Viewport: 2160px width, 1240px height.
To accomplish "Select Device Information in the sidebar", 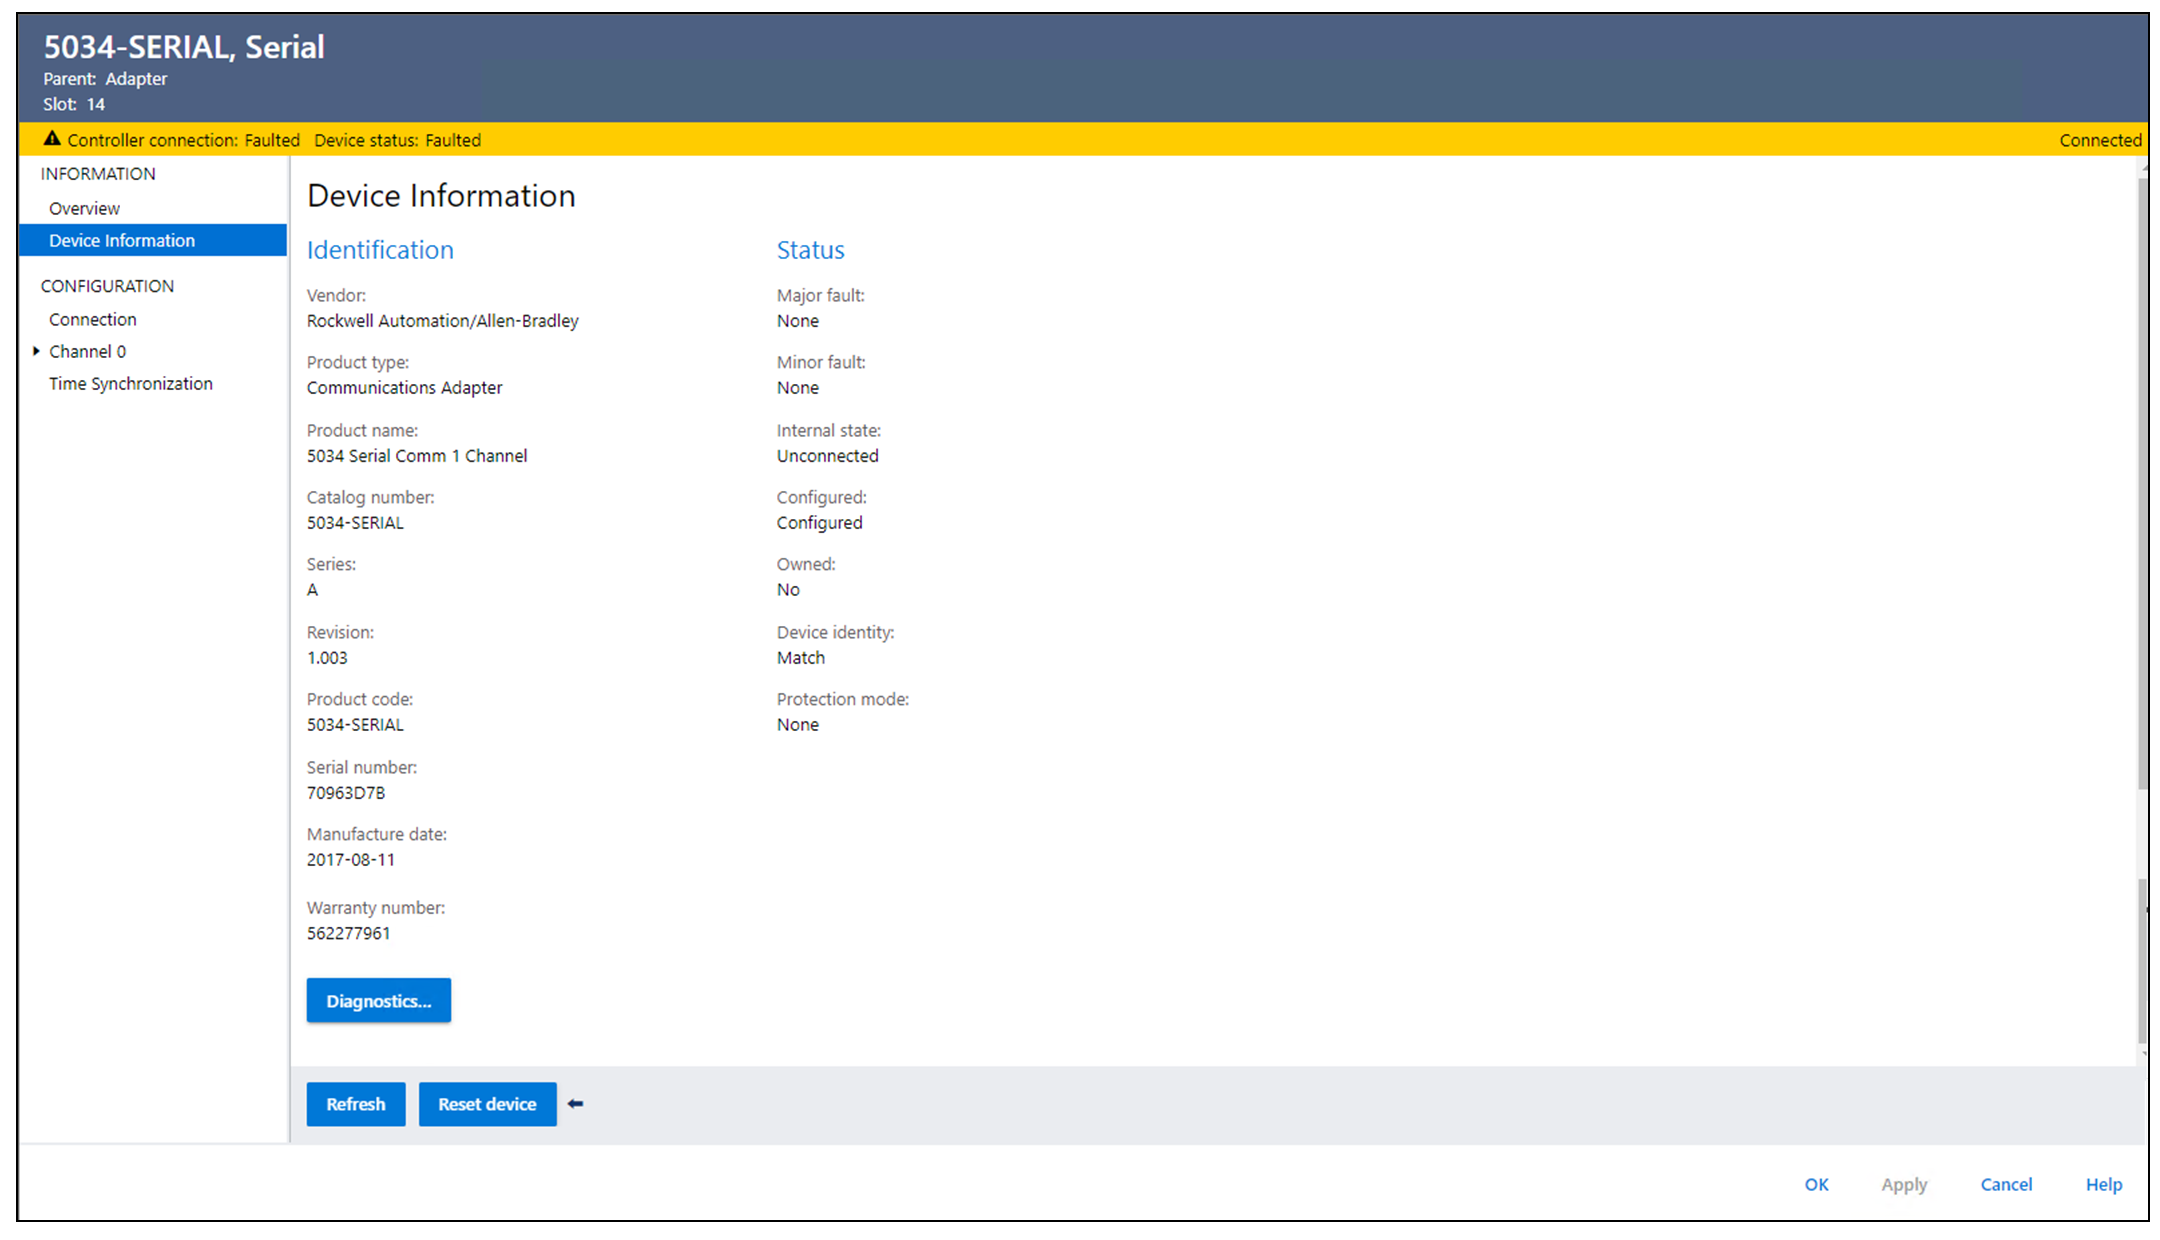I will (x=122, y=240).
